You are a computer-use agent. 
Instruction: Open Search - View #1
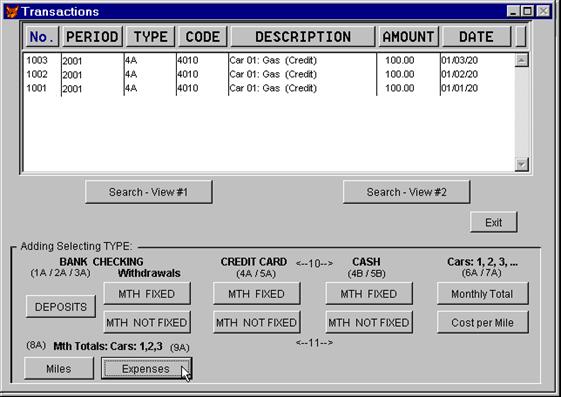click(x=148, y=192)
